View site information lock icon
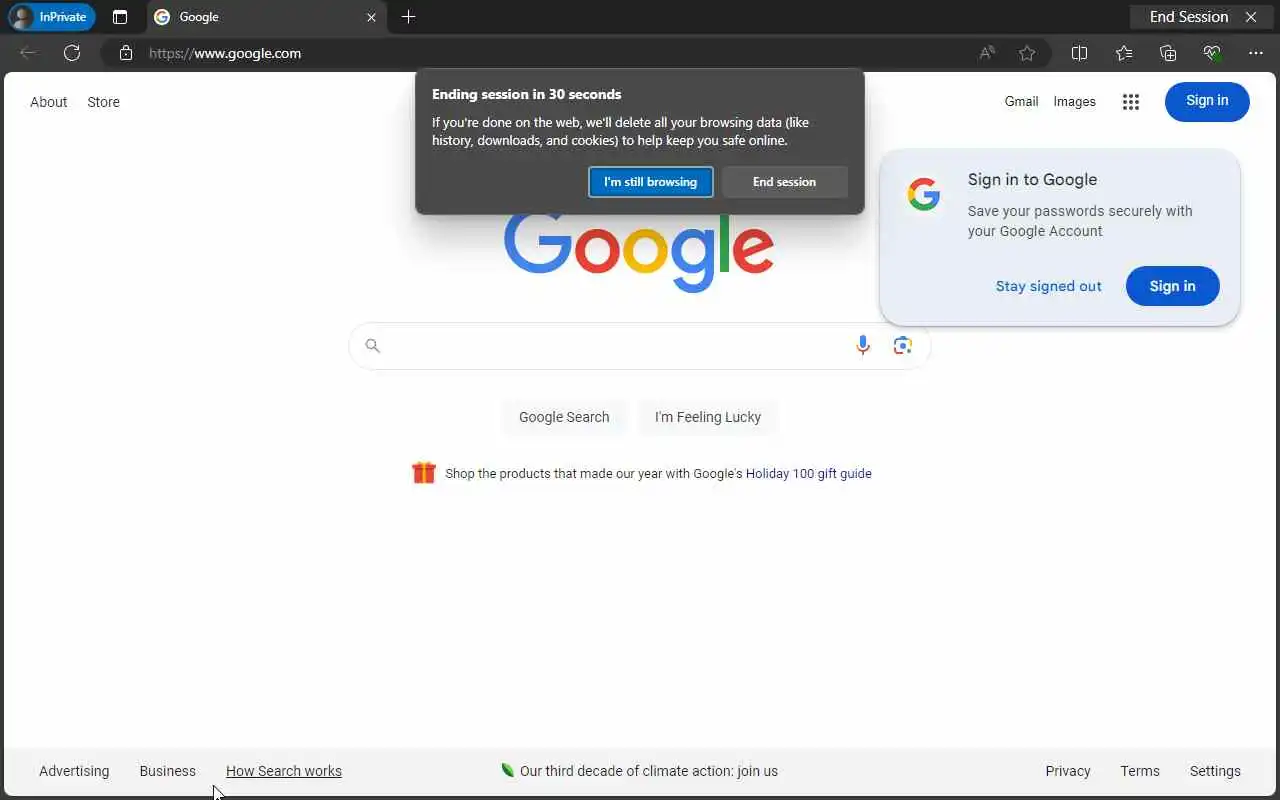 point(125,53)
